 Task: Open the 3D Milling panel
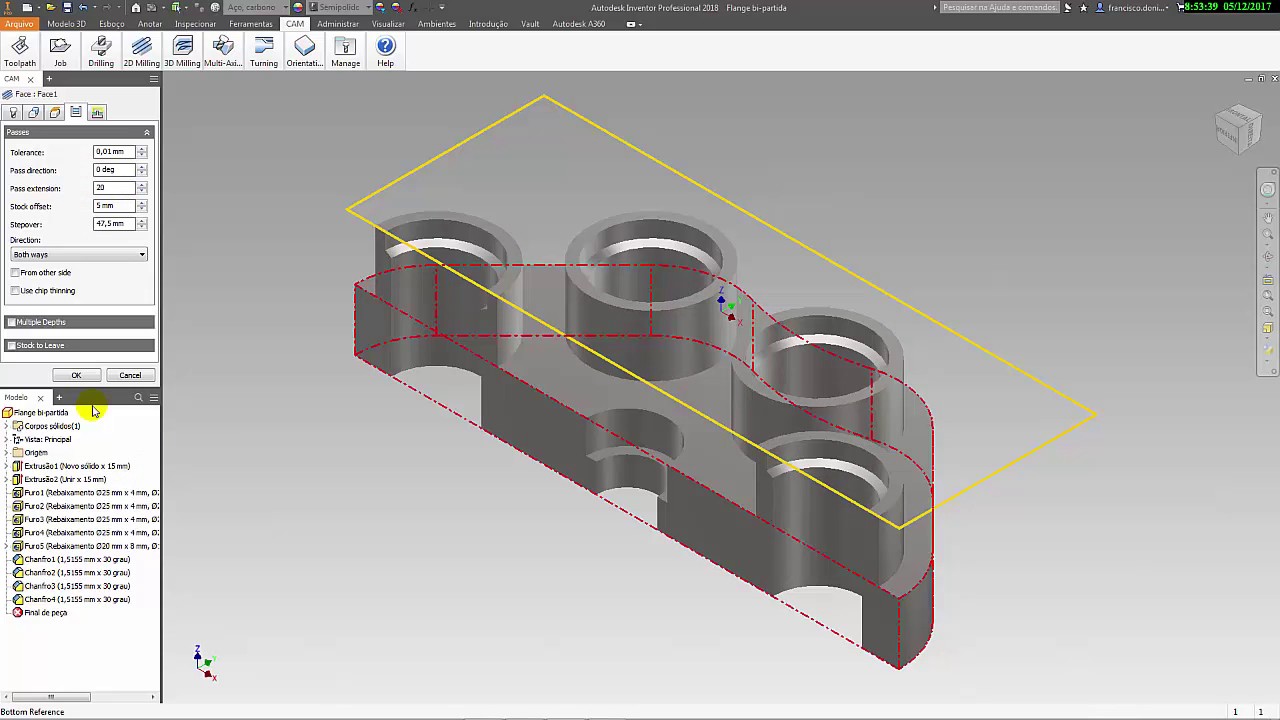[x=182, y=52]
